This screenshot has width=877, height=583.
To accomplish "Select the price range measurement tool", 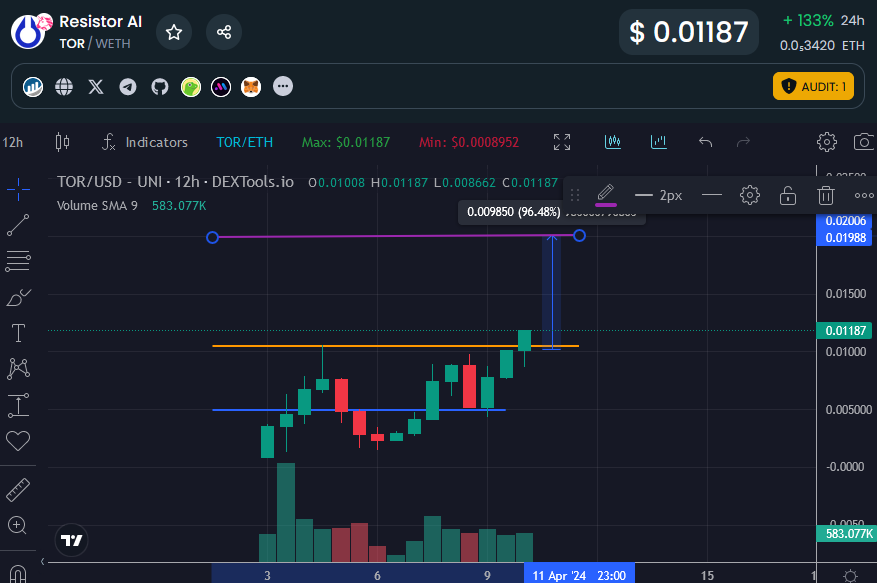I will tap(18, 405).
